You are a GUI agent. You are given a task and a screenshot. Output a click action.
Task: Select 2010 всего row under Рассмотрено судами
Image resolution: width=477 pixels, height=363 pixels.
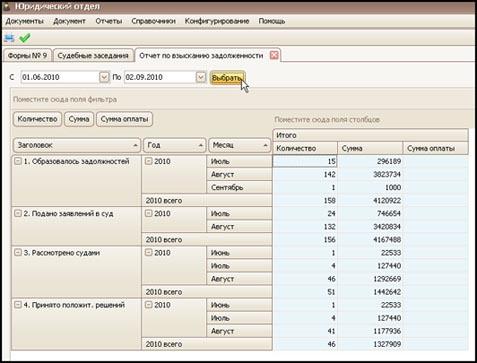pos(207,292)
